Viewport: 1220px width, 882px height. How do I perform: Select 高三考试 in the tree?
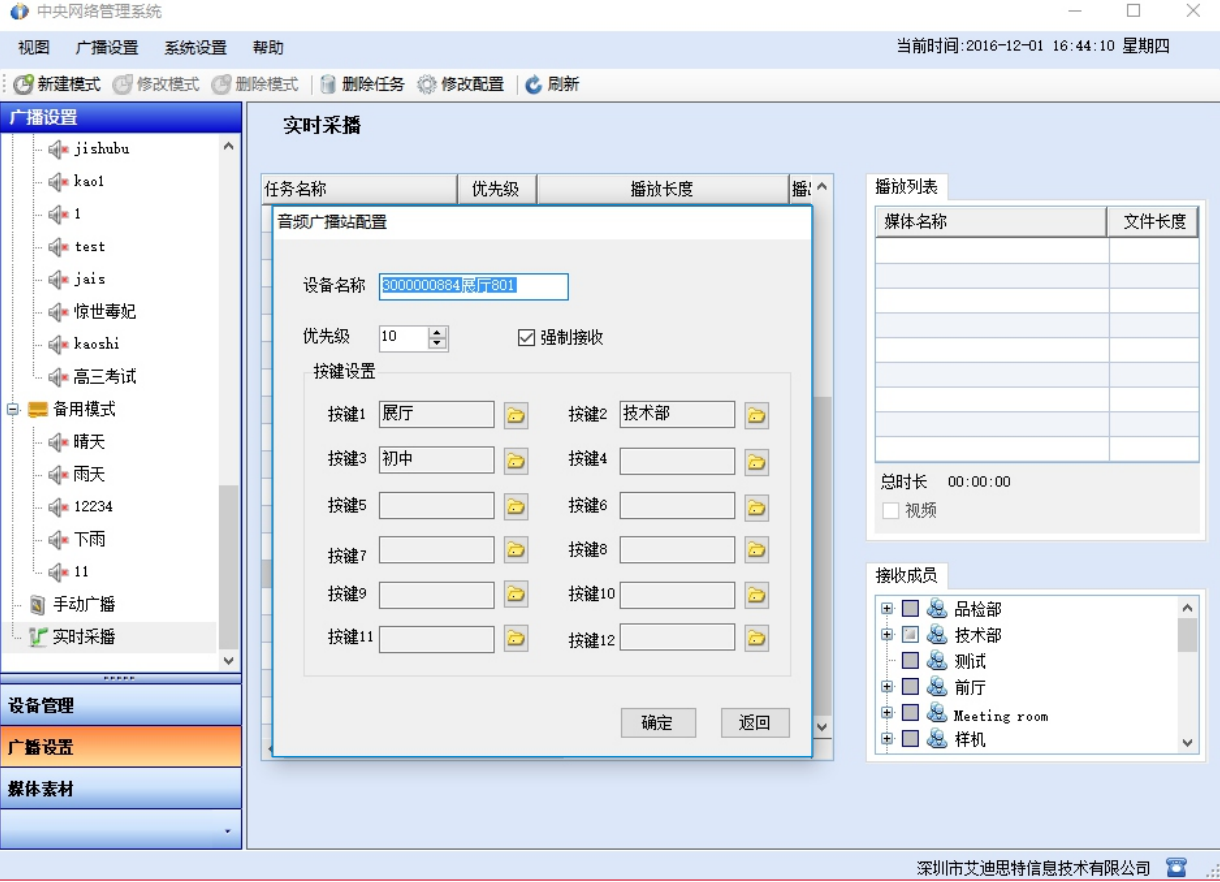point(104,377)
